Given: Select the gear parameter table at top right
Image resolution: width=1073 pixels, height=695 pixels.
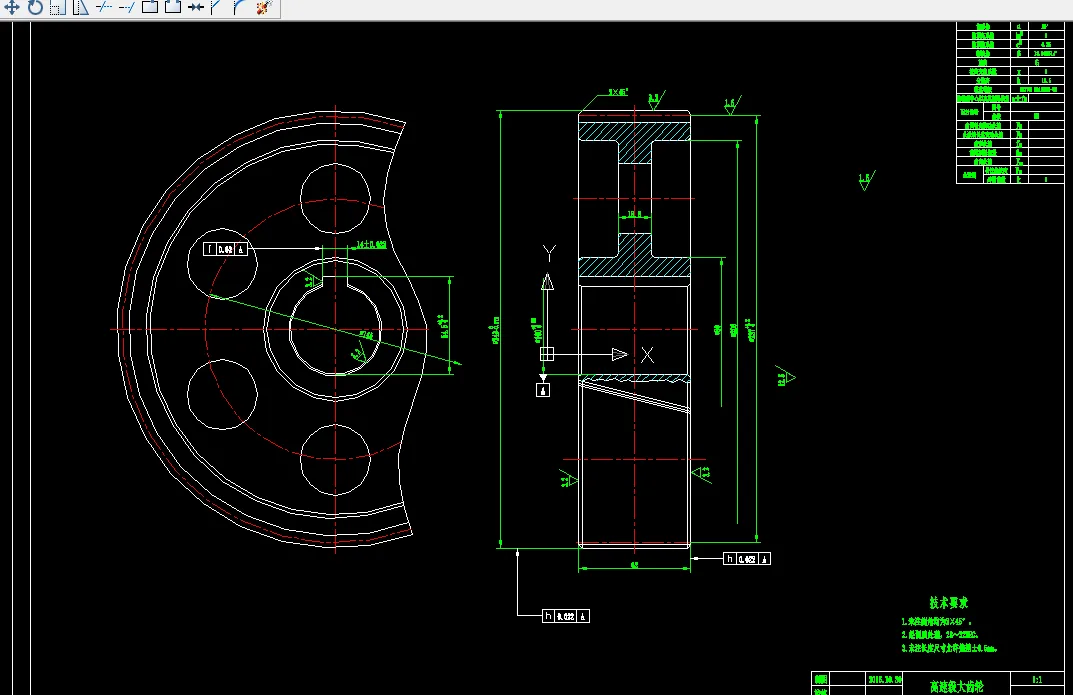Looking at the screenshot, I should tap(1010, 103).
